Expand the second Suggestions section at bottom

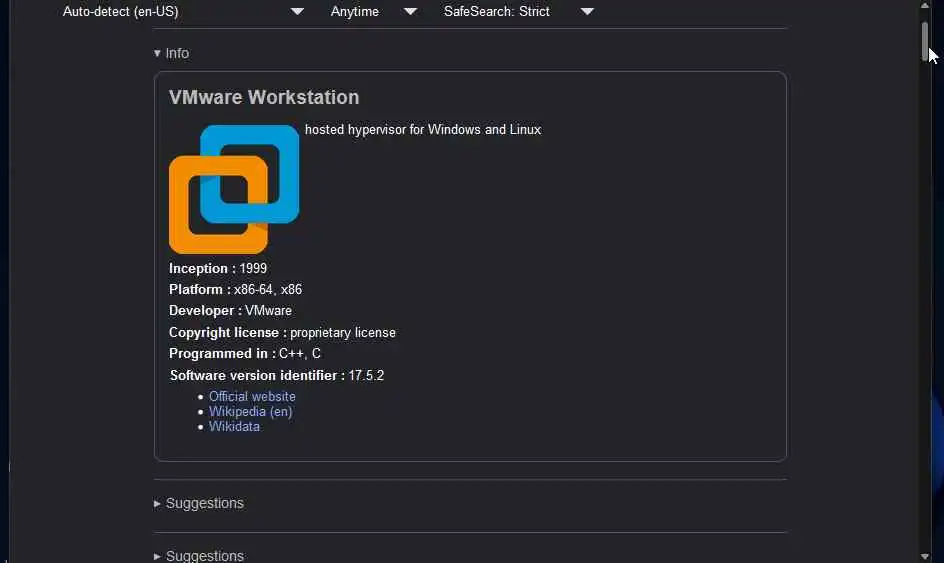[x=199, y=556]
